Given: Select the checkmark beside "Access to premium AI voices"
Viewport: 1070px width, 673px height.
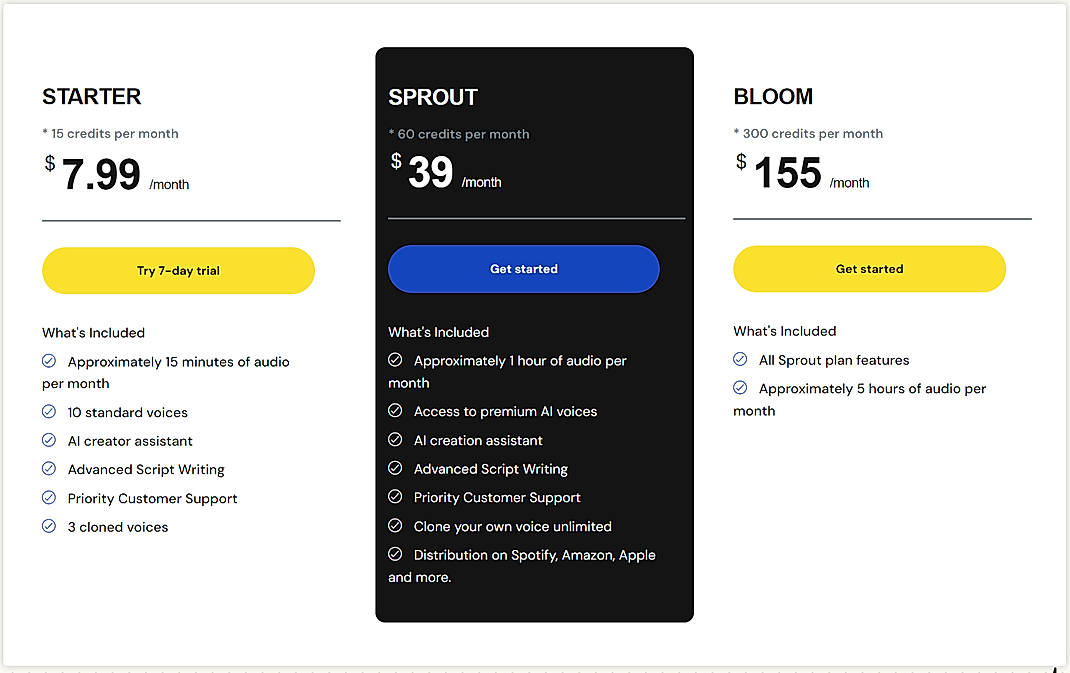Looking at the screenshot, I should point(394,411).
